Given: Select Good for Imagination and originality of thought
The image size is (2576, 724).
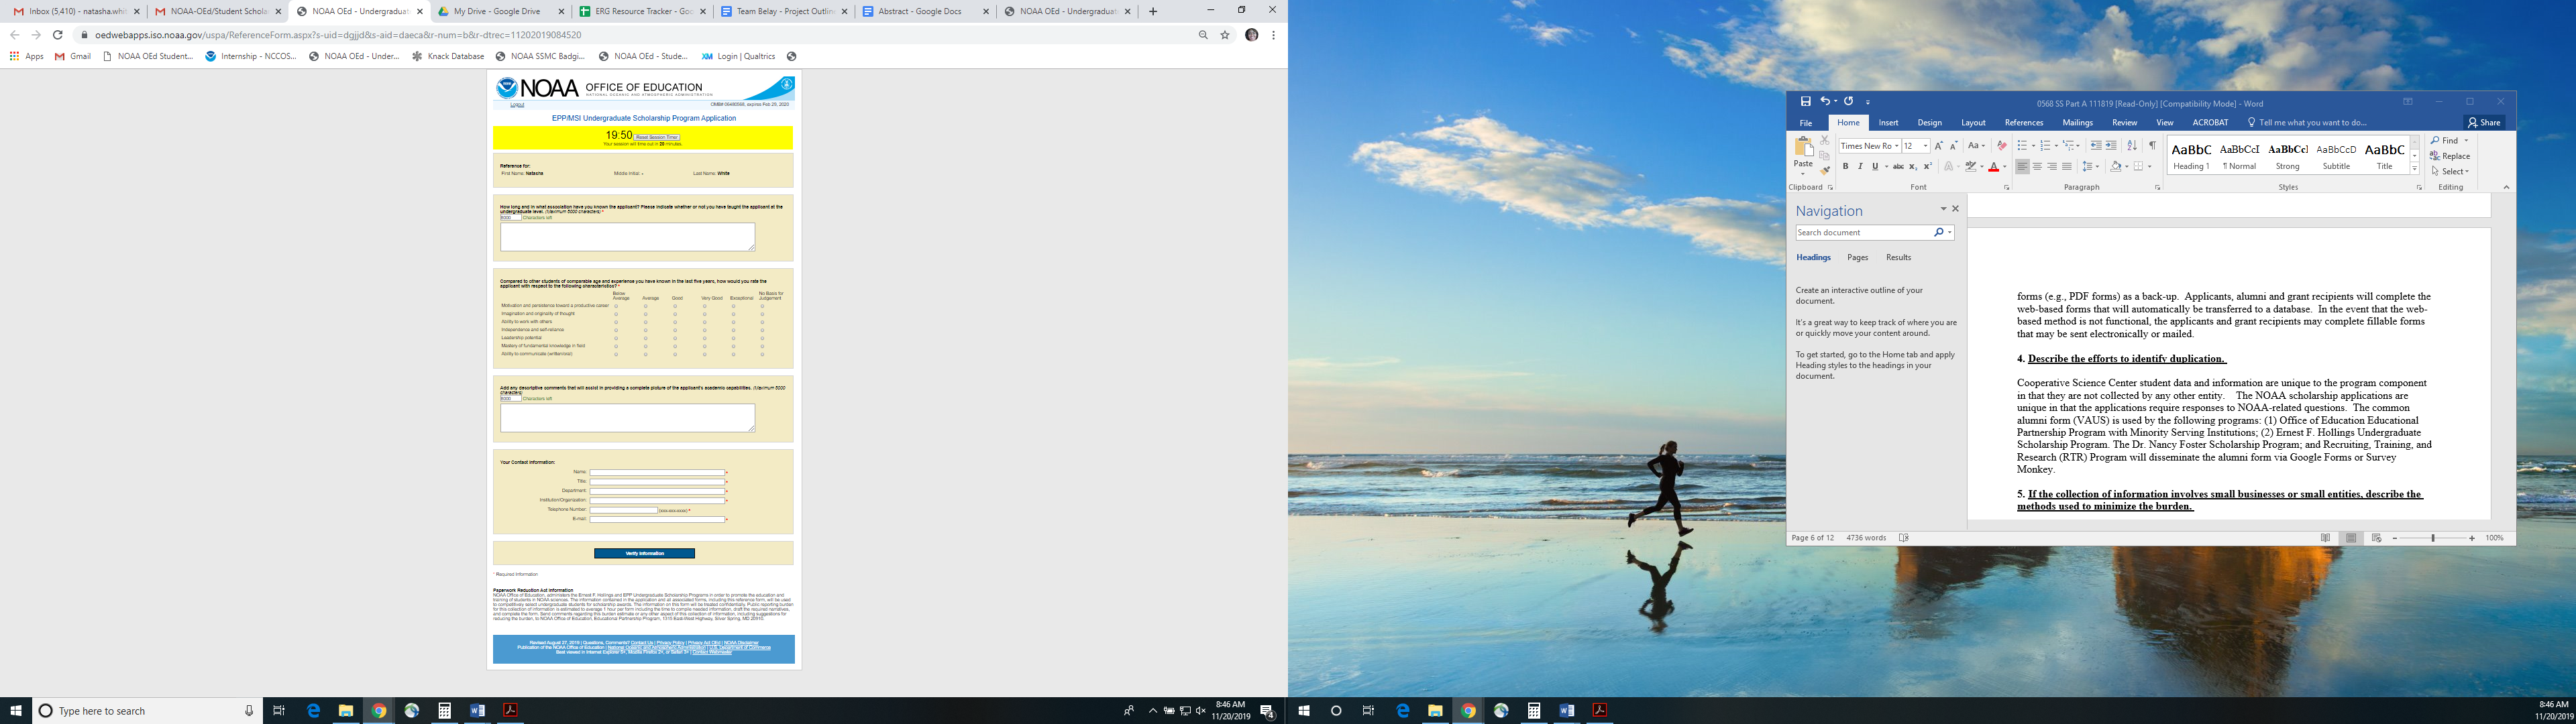Looking at the screenshot, I should click(x=675, y=314).
